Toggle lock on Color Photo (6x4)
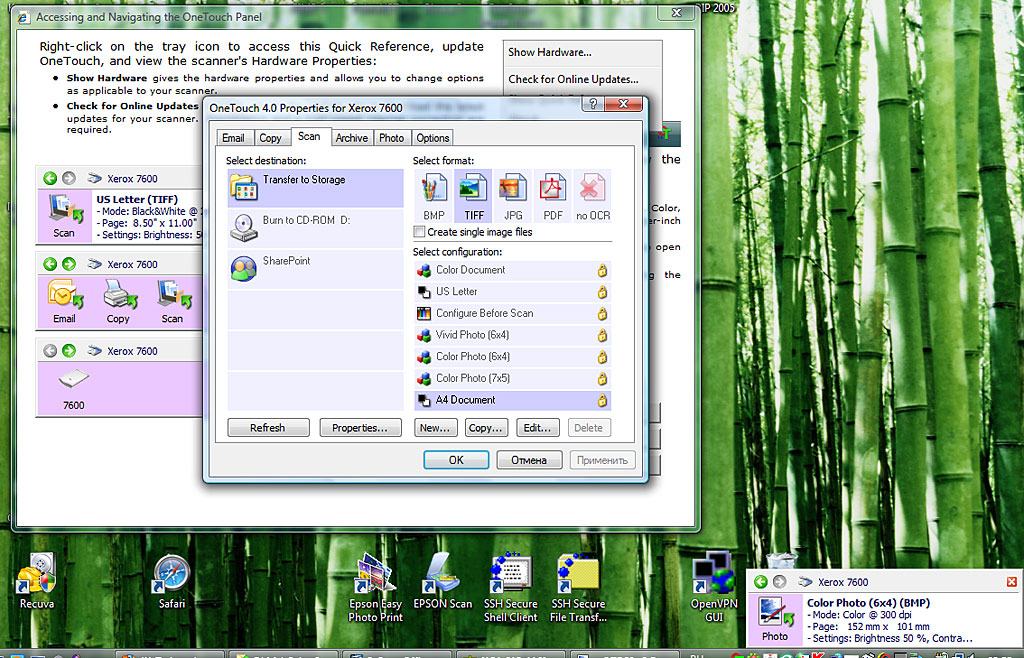 click(x=602, y=357)
